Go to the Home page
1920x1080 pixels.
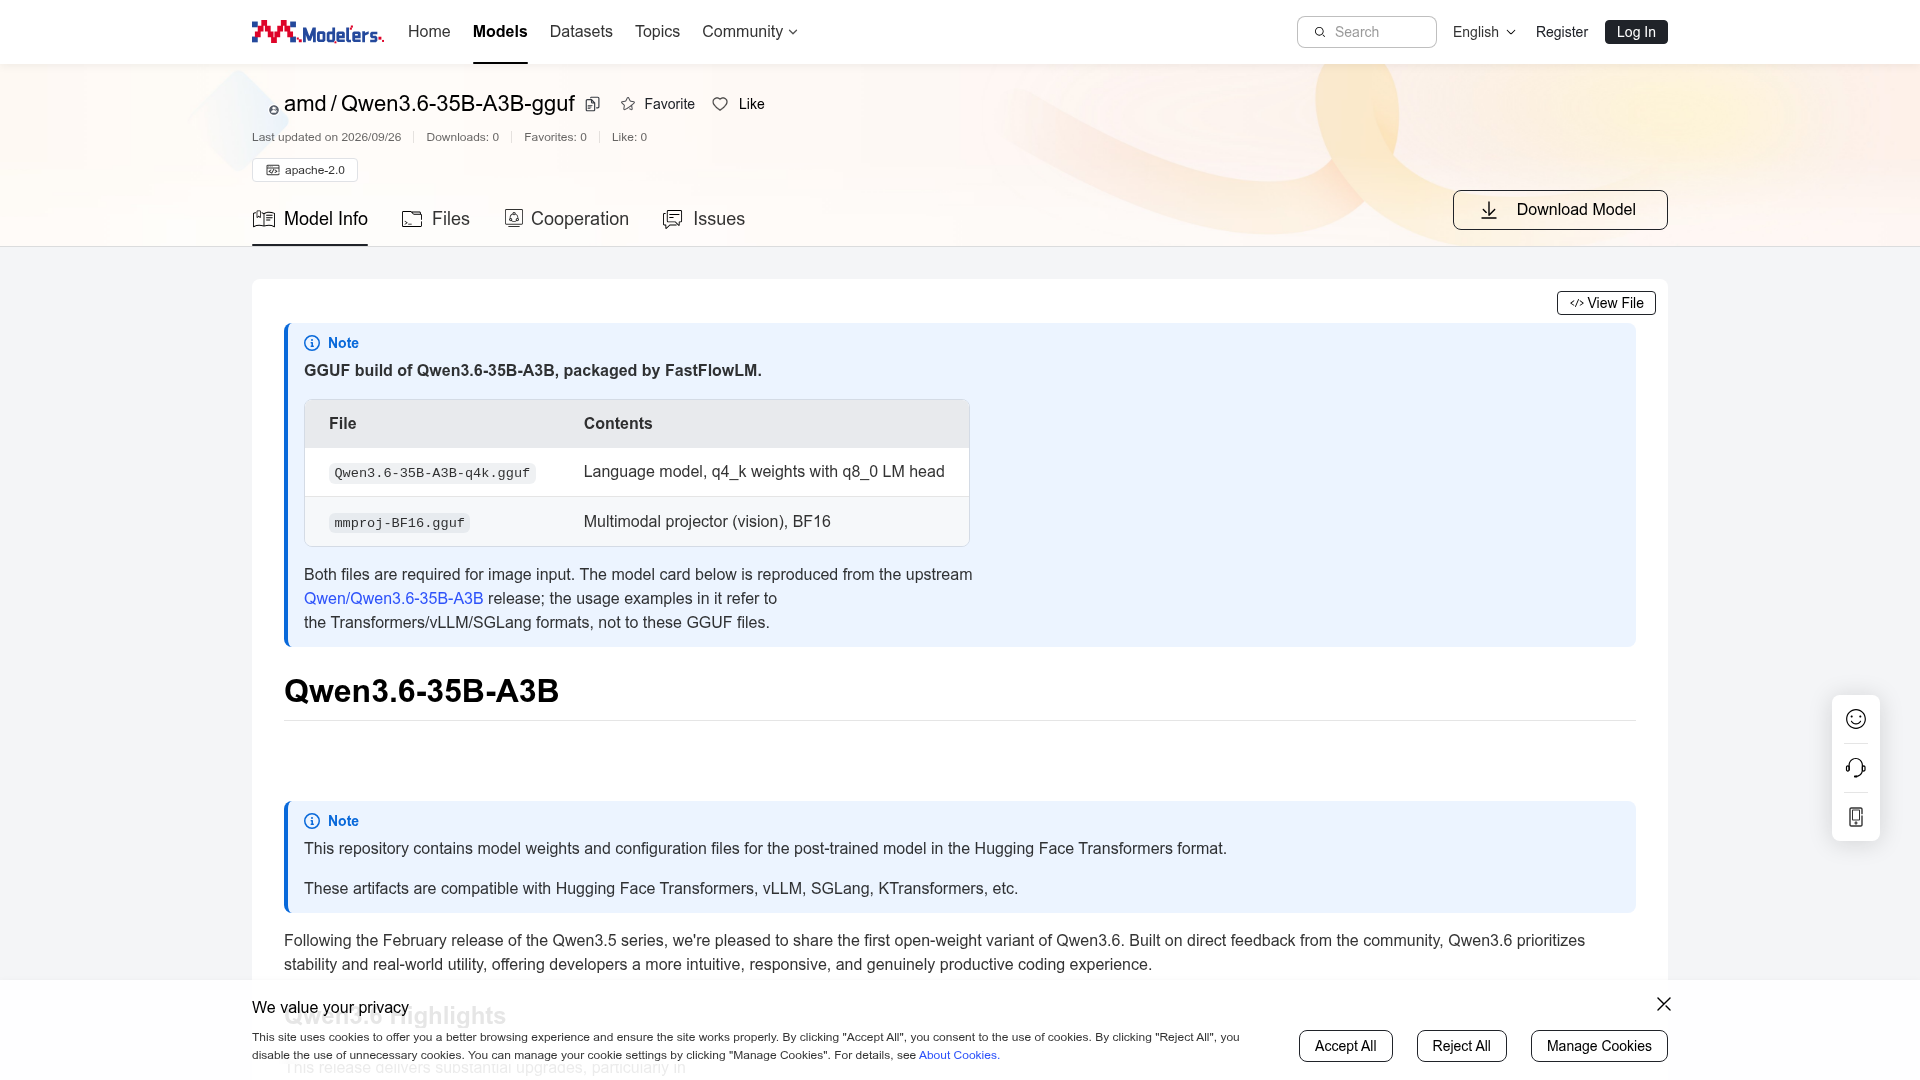(429, 32)
